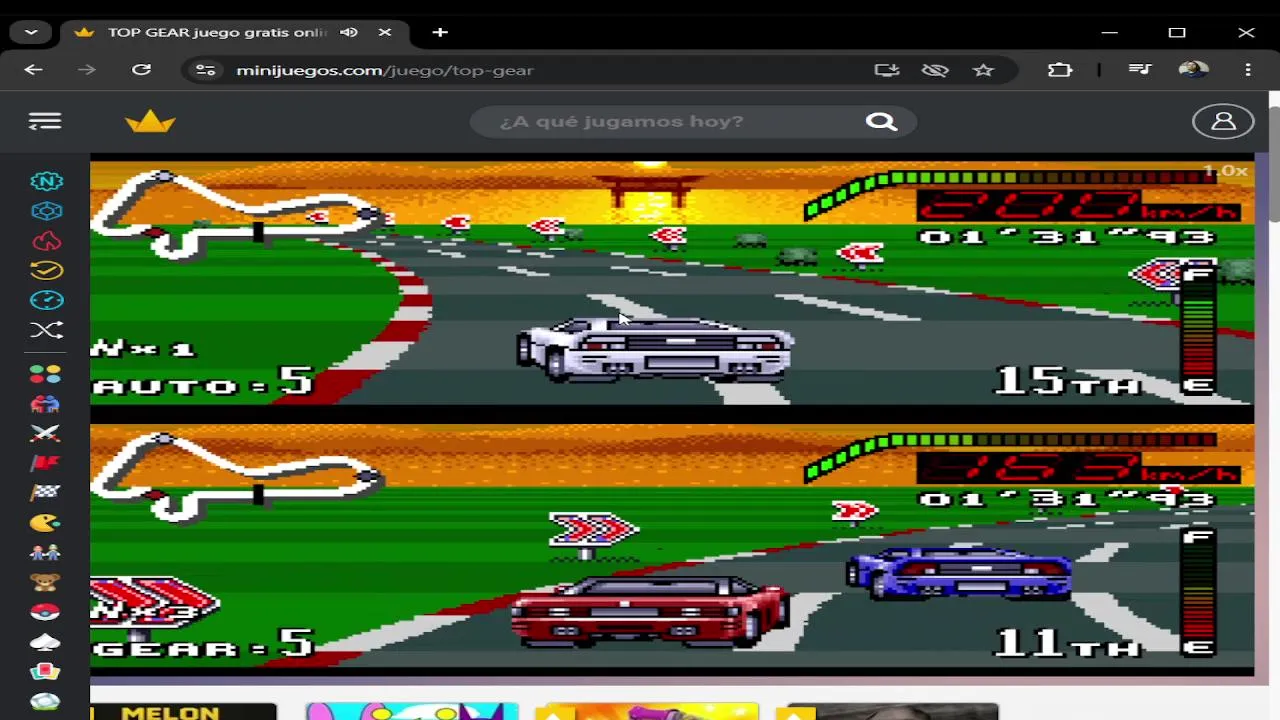The image size is (1280, 720).
Task: Open the checkered flag racing category icon
Action: (x=45, y=492)
